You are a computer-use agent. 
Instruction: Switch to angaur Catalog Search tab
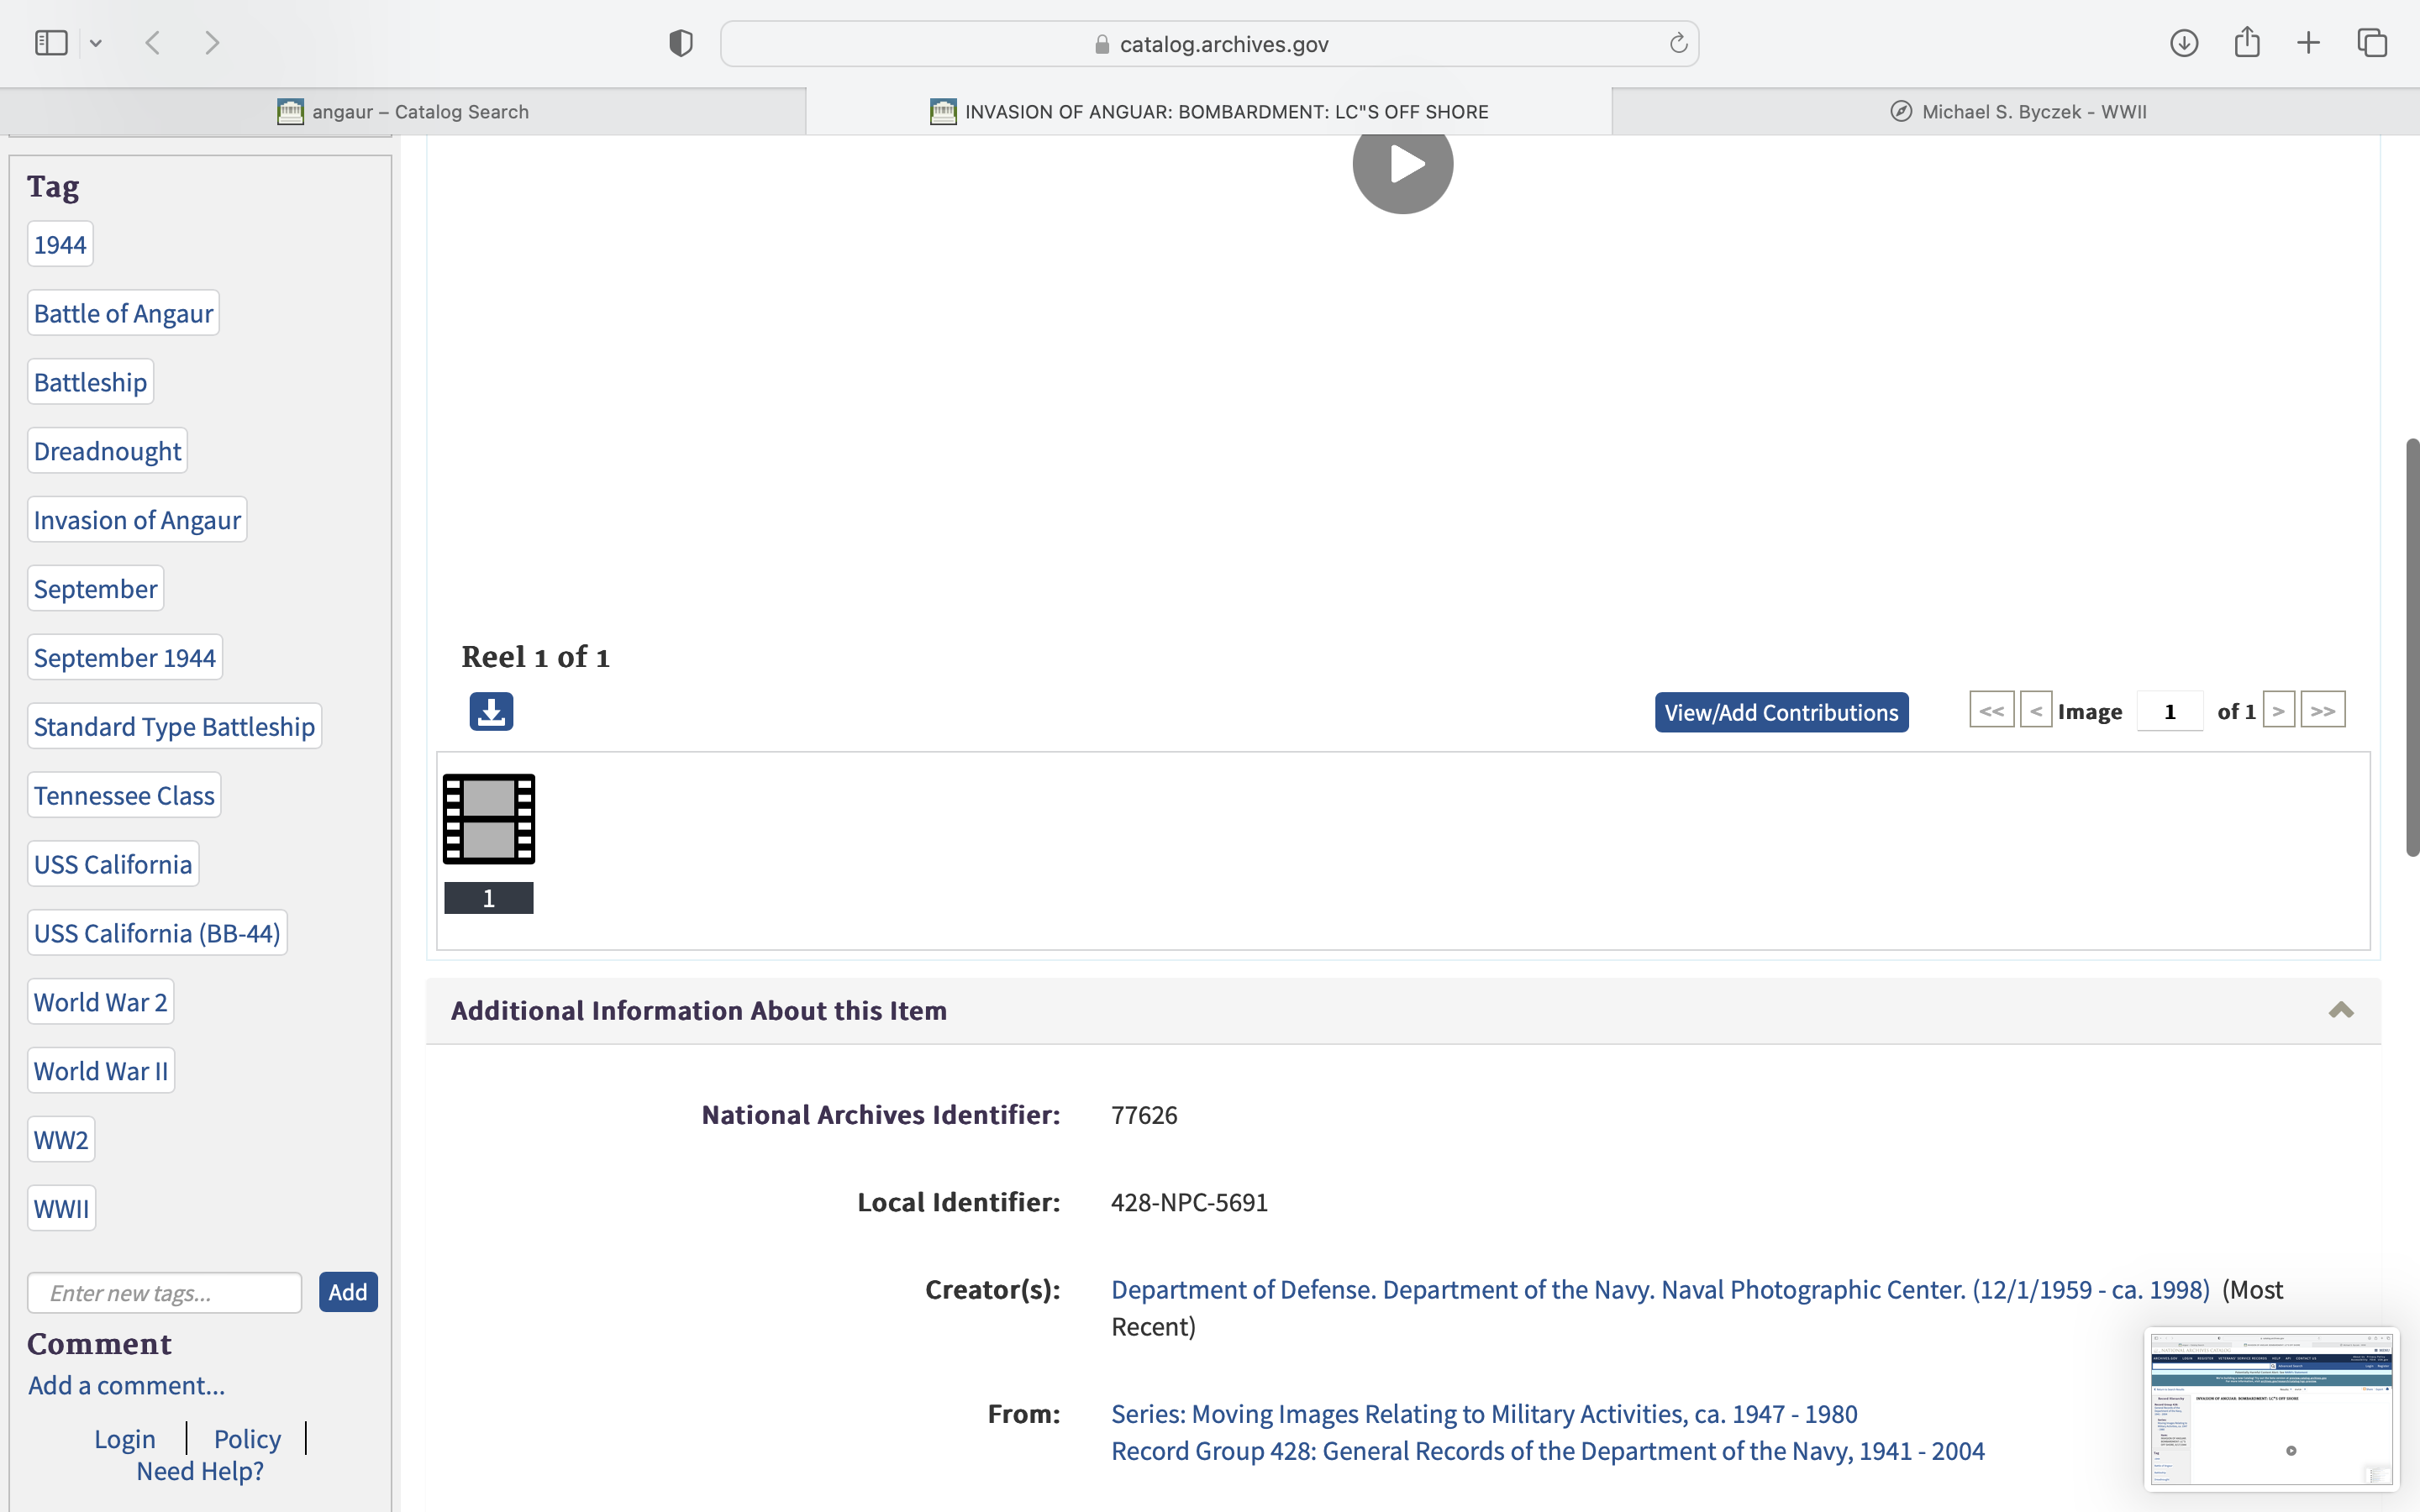pos(403,112)
